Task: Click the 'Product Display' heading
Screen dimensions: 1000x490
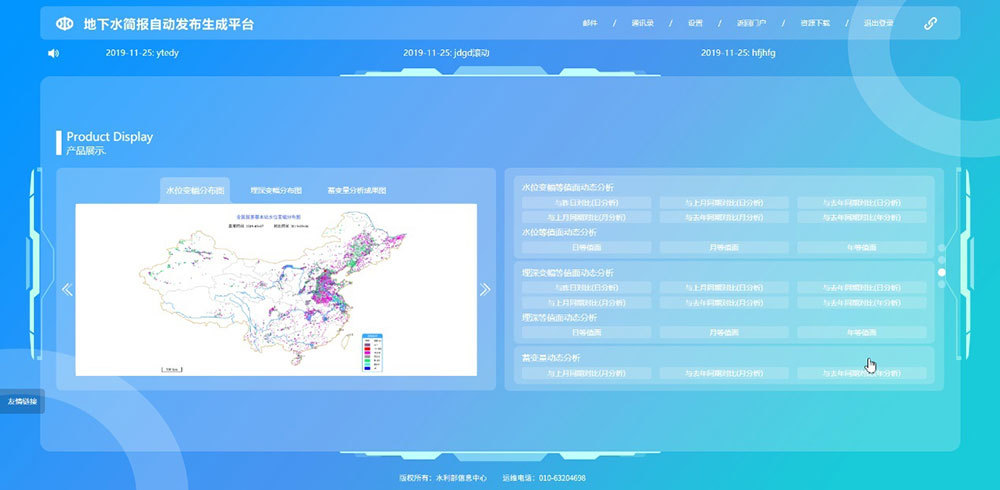Action: [110, 137]
